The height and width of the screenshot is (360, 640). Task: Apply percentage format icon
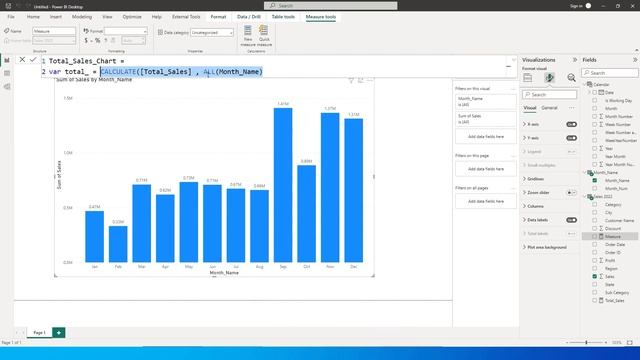click(98, 40)
